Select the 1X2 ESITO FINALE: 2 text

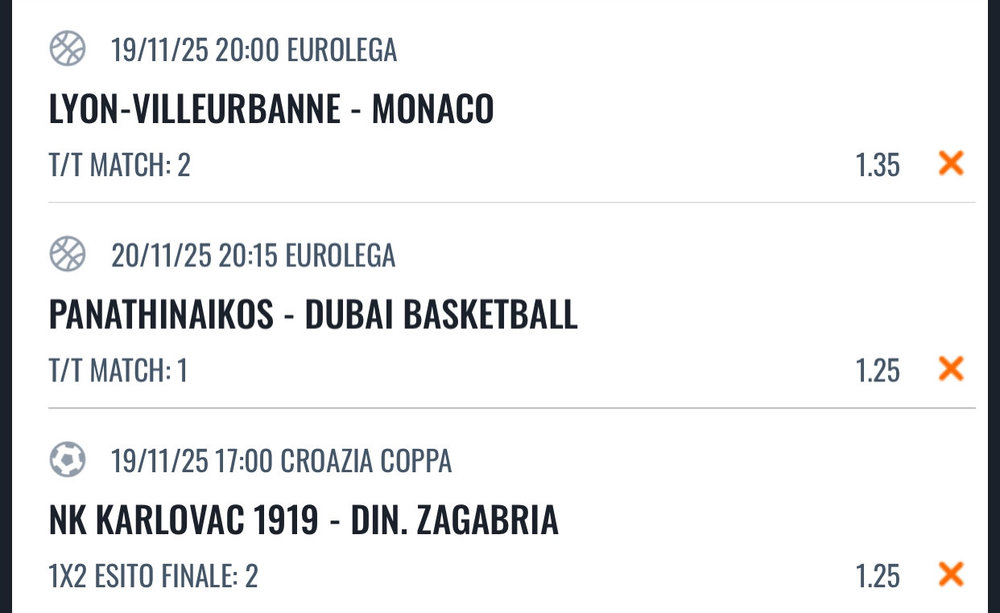(153, 575)
